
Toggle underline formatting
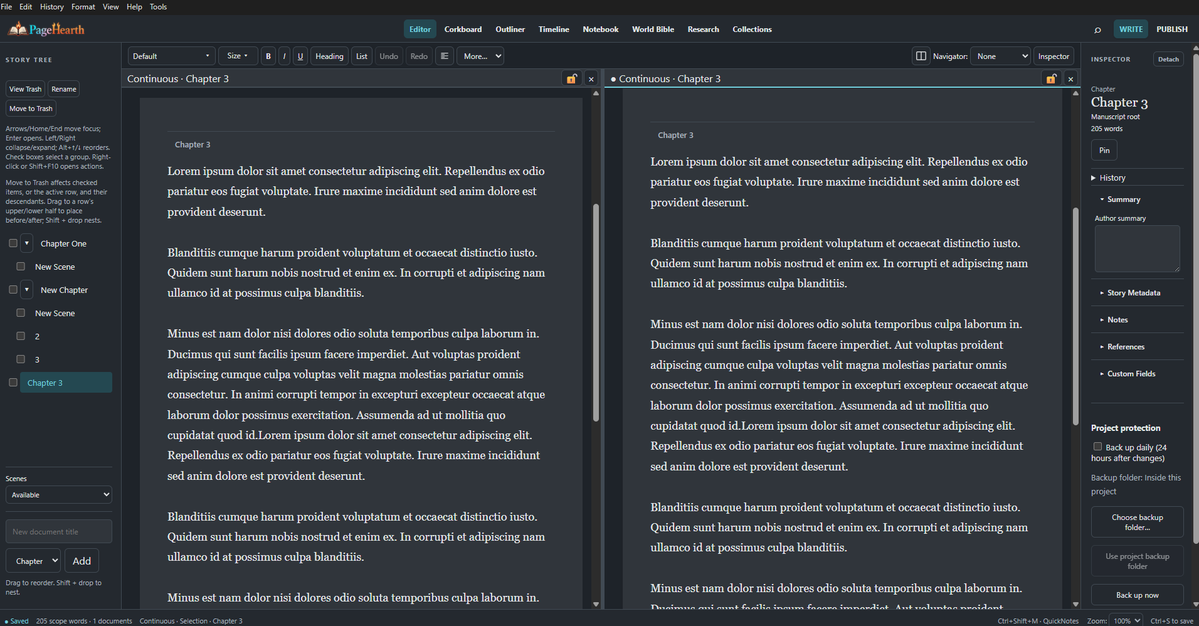[300, 56]
